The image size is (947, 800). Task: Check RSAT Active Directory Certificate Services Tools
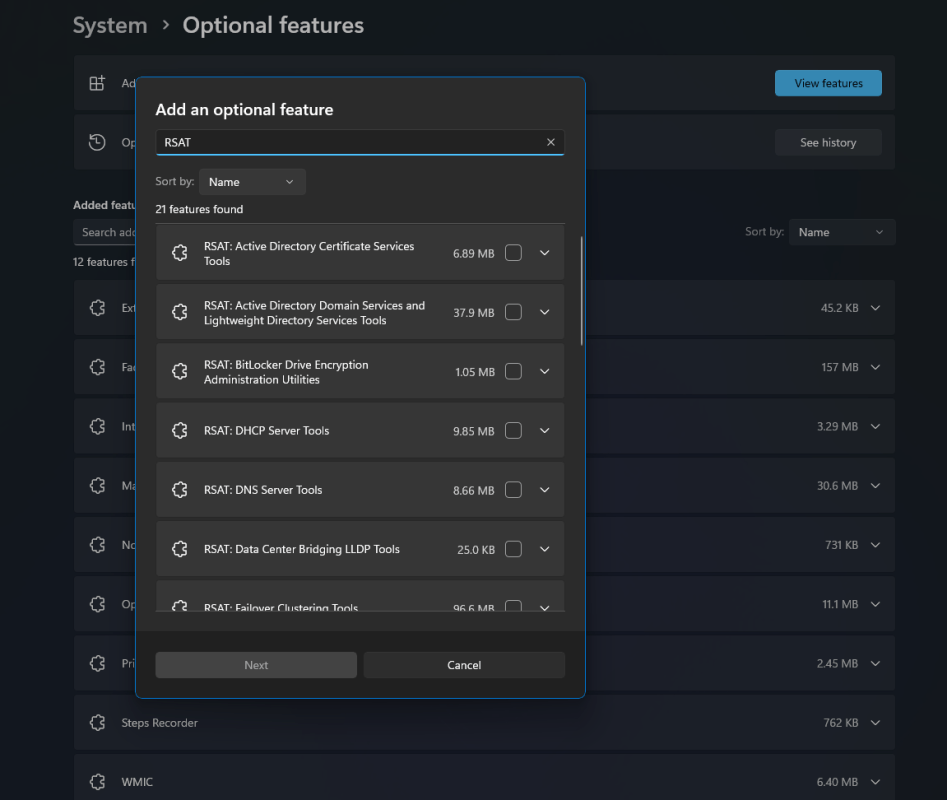pos(513,253)
